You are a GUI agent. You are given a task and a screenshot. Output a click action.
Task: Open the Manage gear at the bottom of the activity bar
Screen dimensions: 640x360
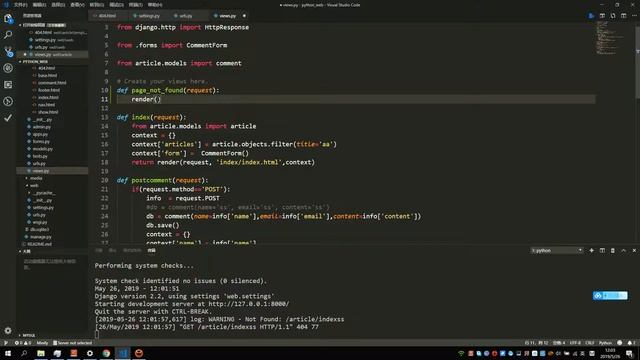pos(8,331)
